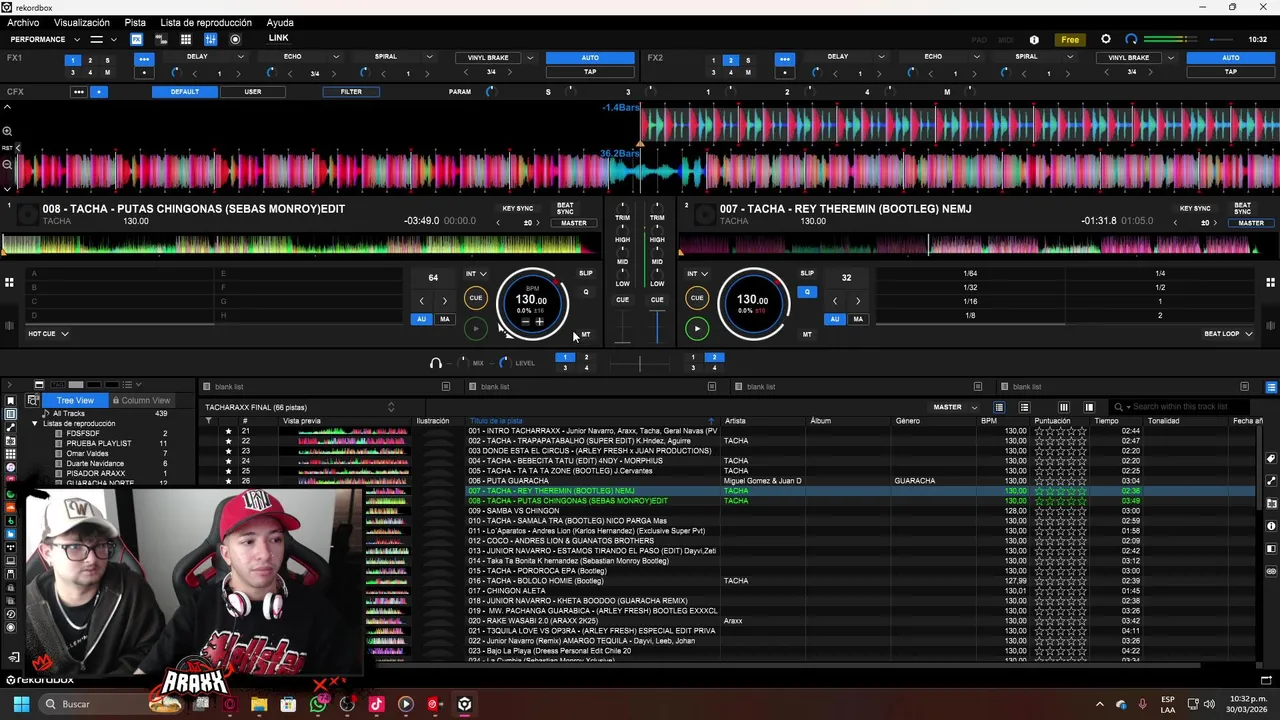
Task: Click the playlist palette icon on first blank list
Action: click(206, 387)
